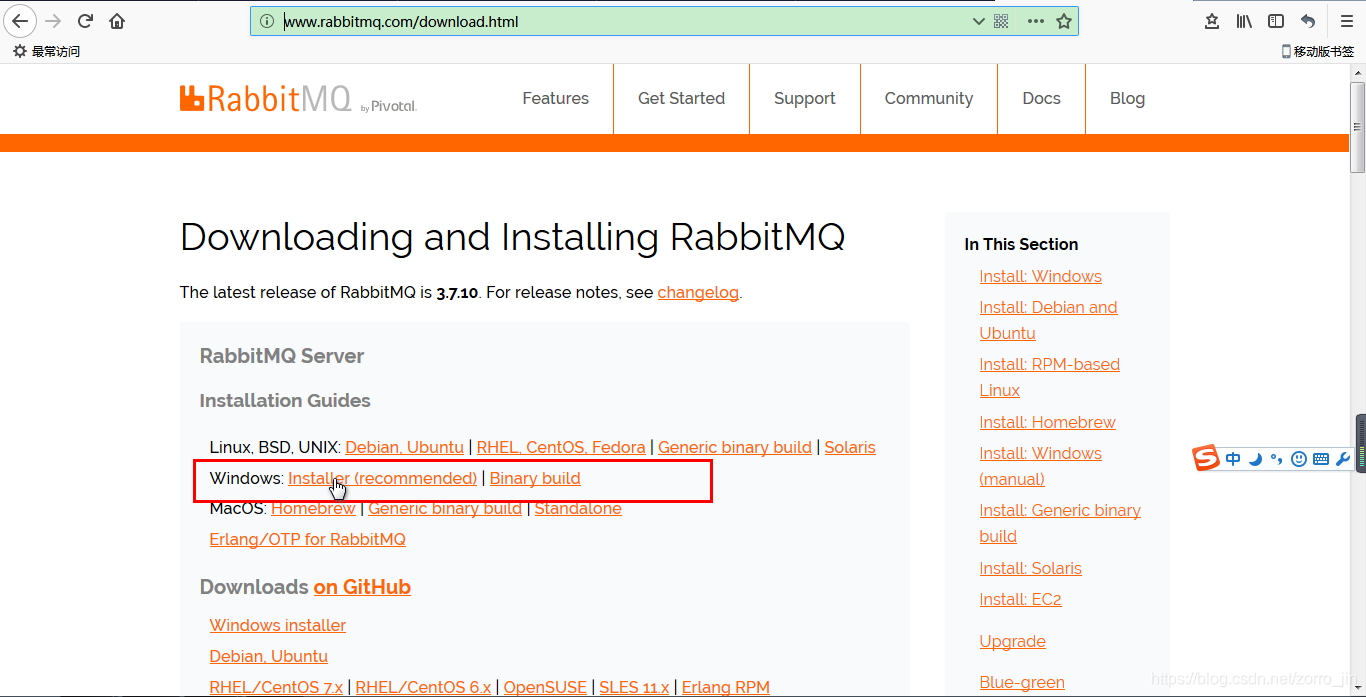The image size is (1366, 697).
Task: Open Sogou emoji smiley icon
Action: pos(1299,459)
